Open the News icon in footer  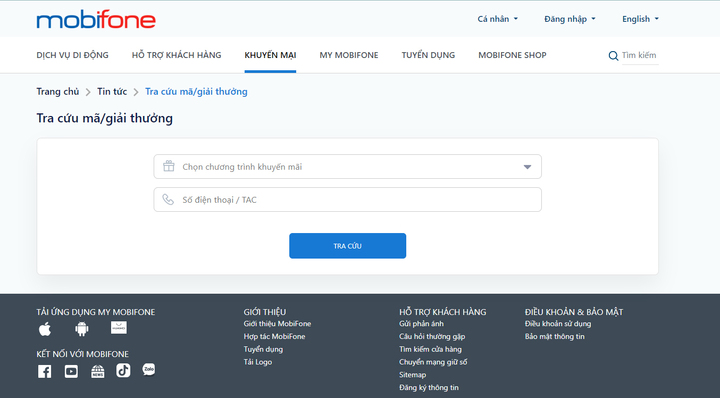pos(97,371)
